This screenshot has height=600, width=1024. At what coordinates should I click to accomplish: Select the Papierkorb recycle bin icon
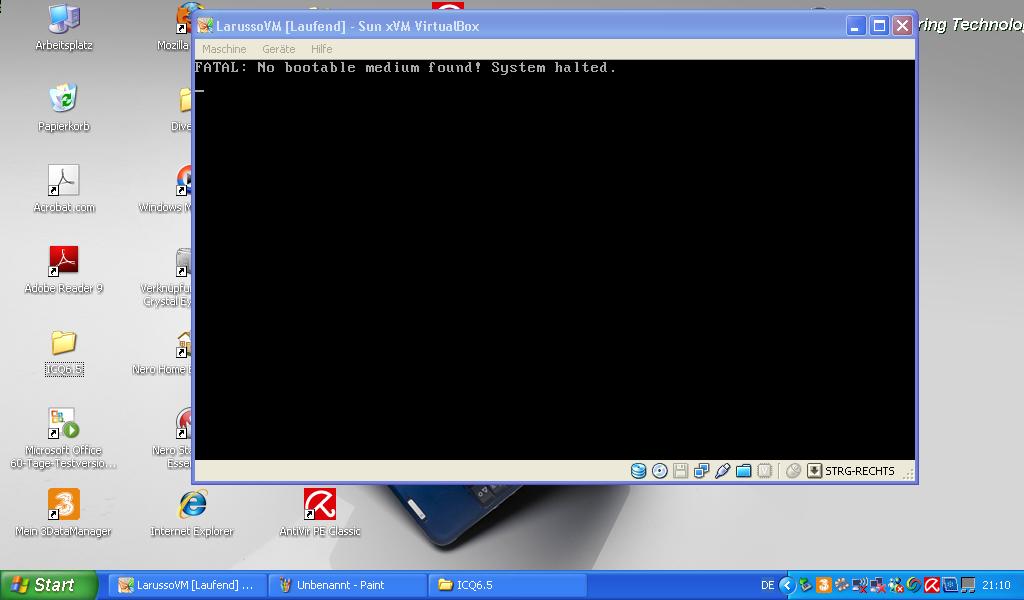64,108
